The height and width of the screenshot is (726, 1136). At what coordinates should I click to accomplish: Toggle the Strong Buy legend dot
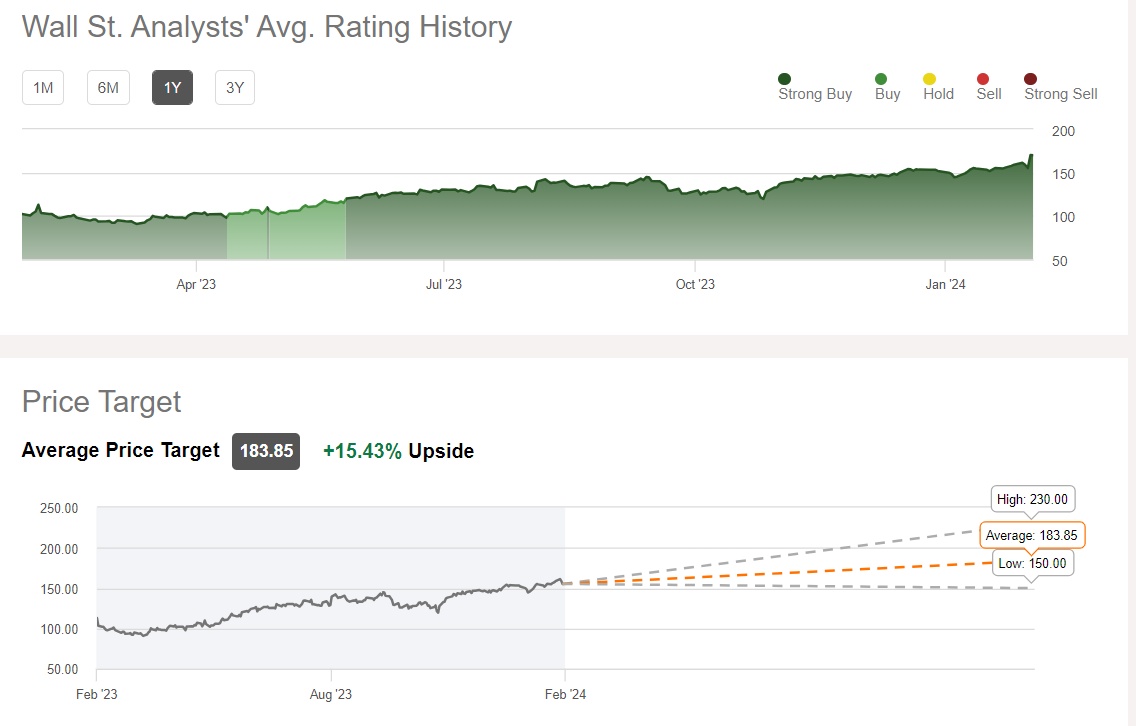point(785,79)
